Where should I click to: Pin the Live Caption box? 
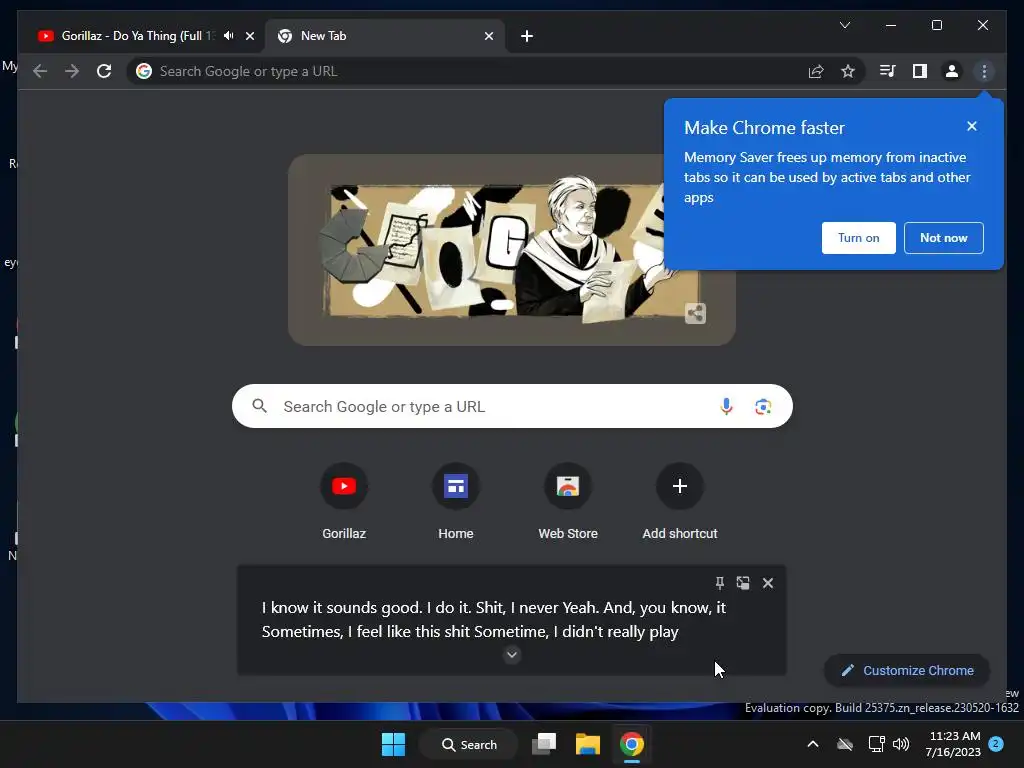[x=719, y=583]
